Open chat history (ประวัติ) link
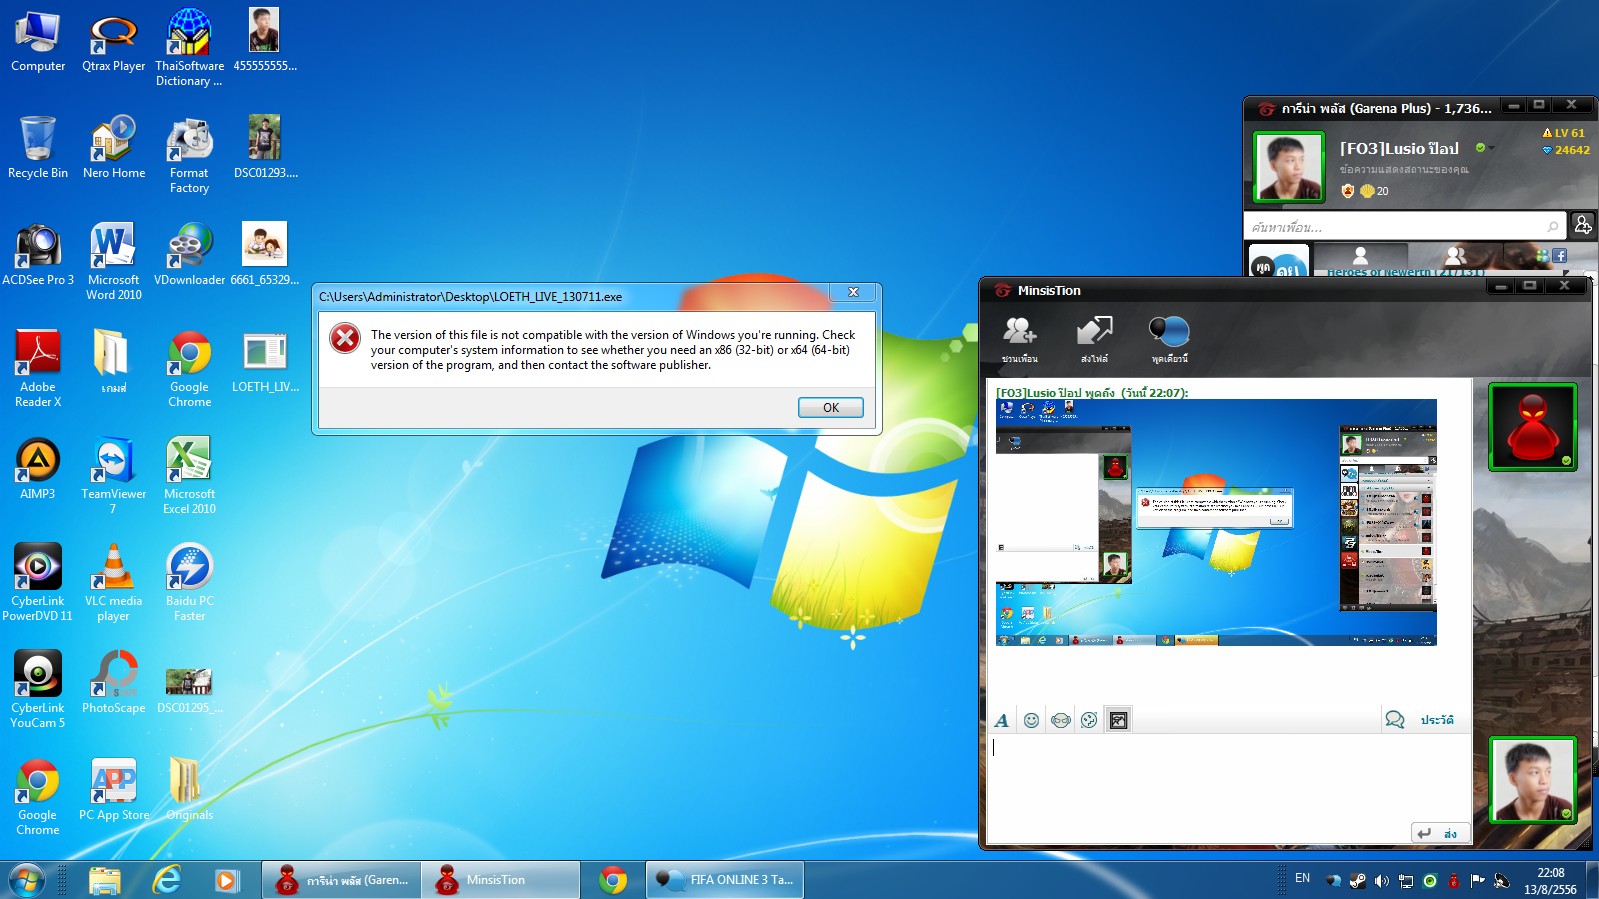Image resolution: width=1599 pixels, height=899 pixels. (1437, 720)
